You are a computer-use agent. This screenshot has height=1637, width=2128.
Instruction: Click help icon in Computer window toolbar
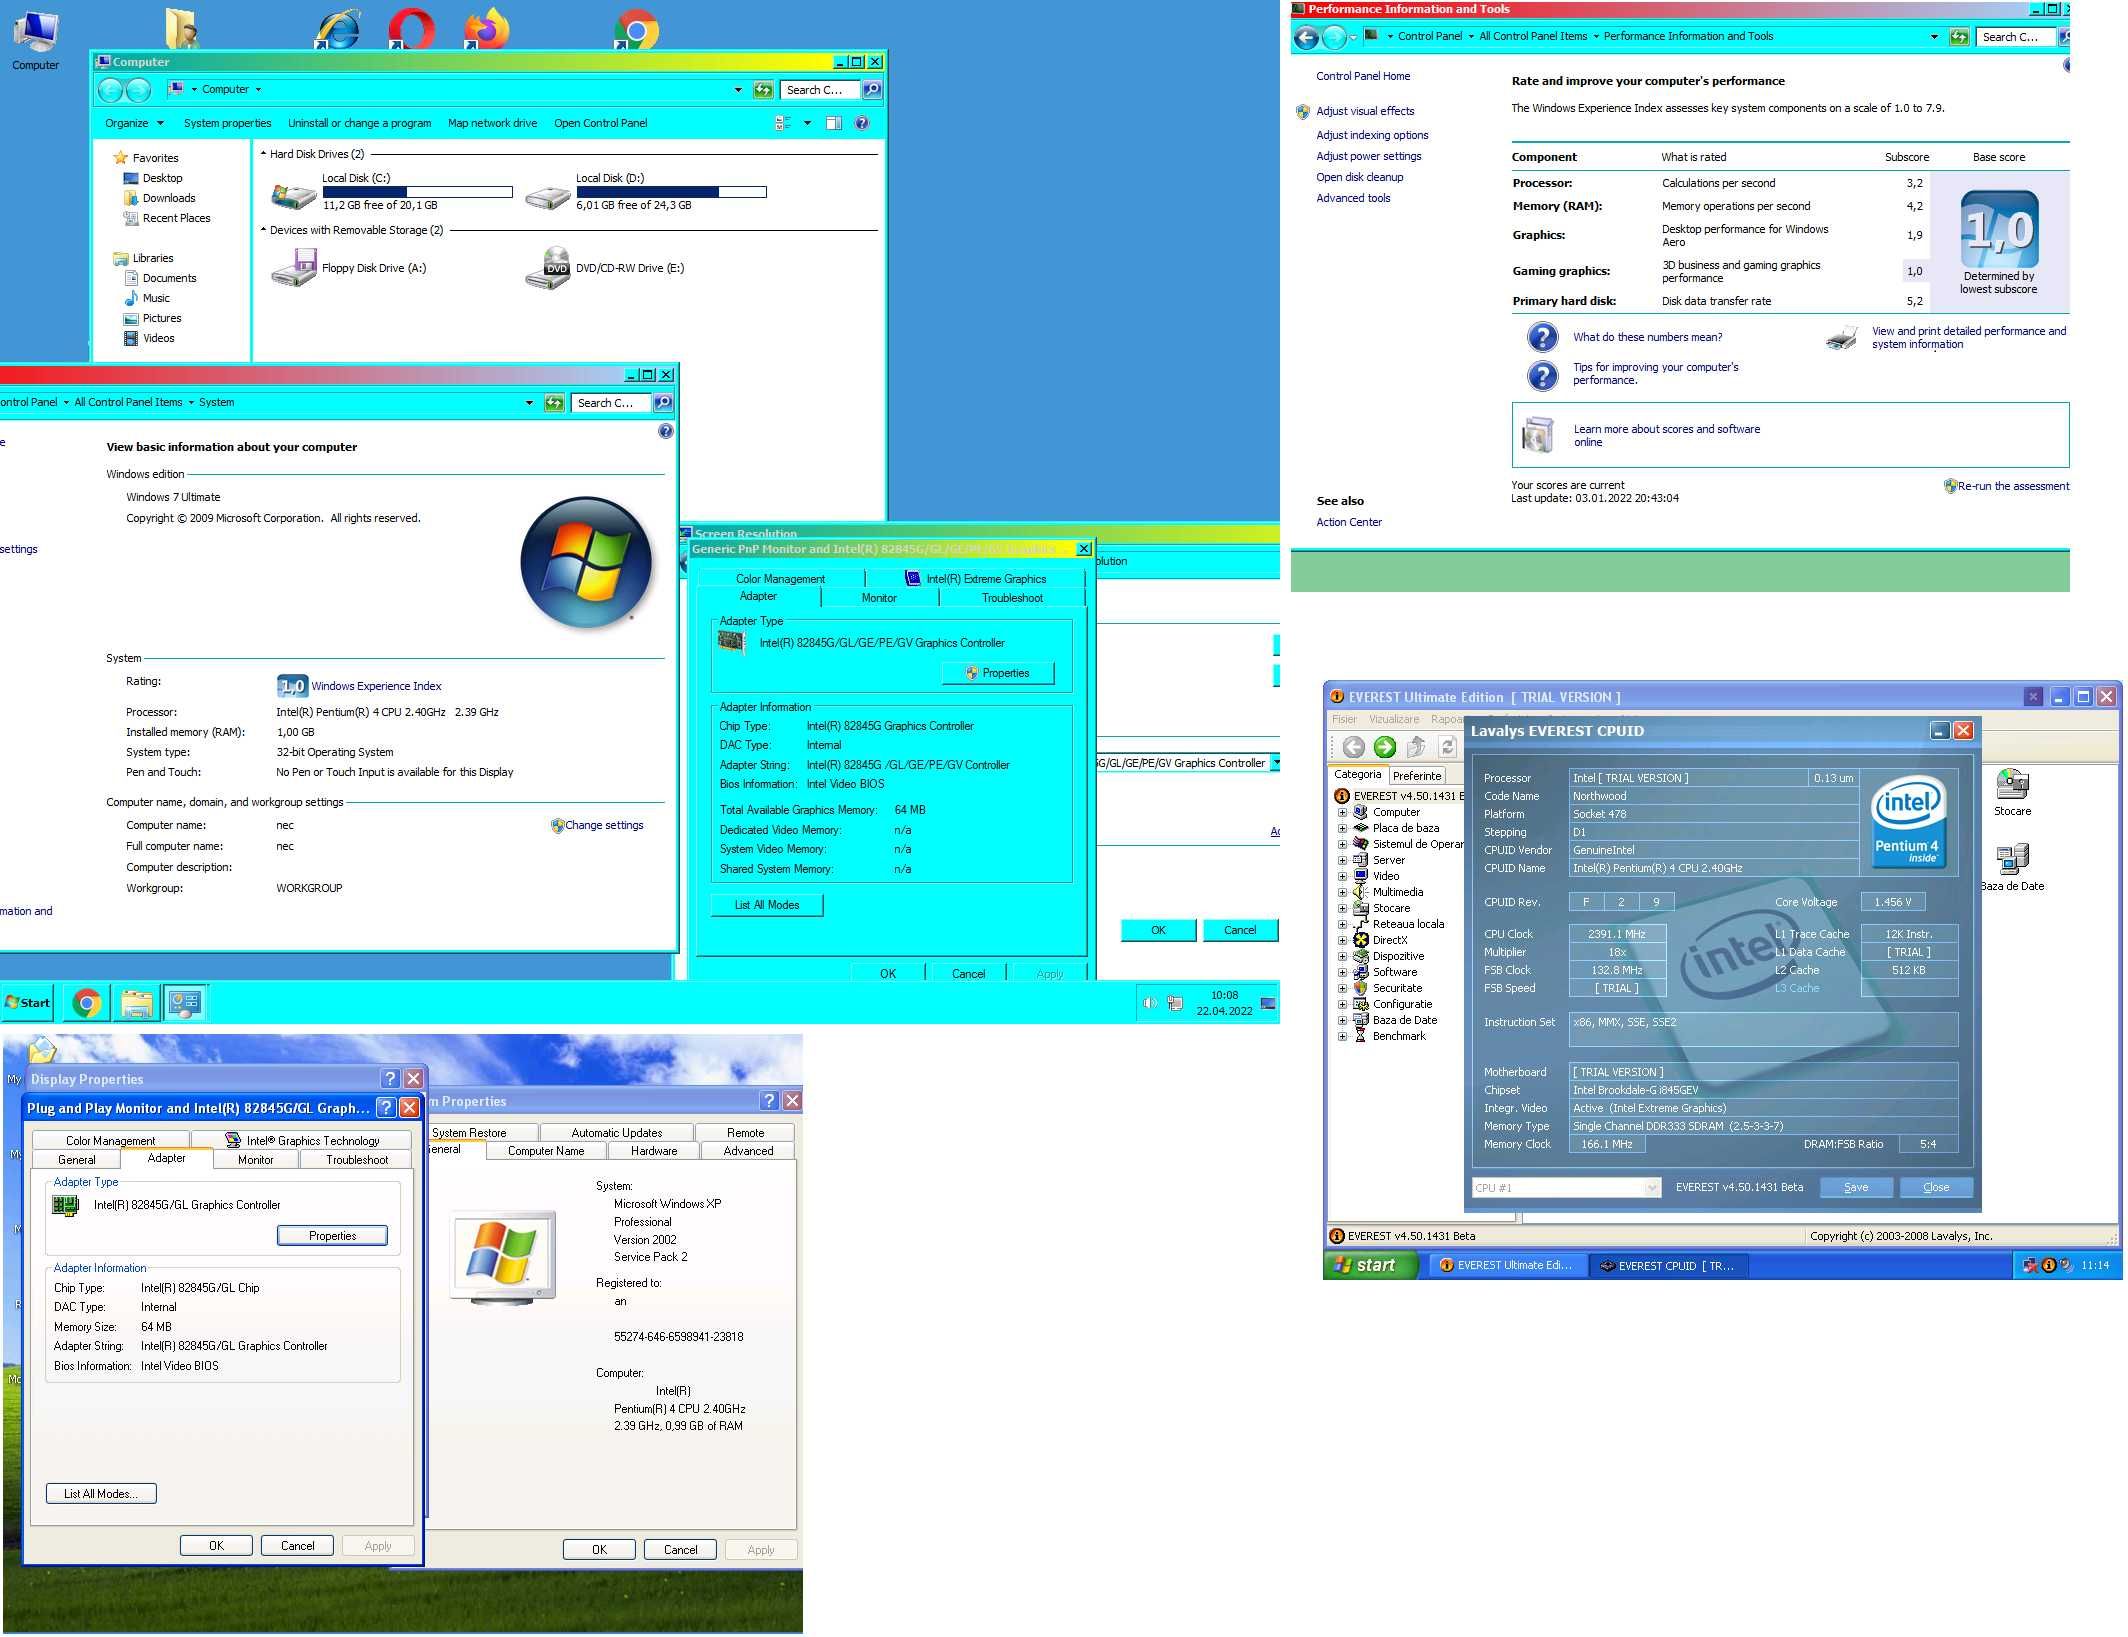tap(862, 123)
